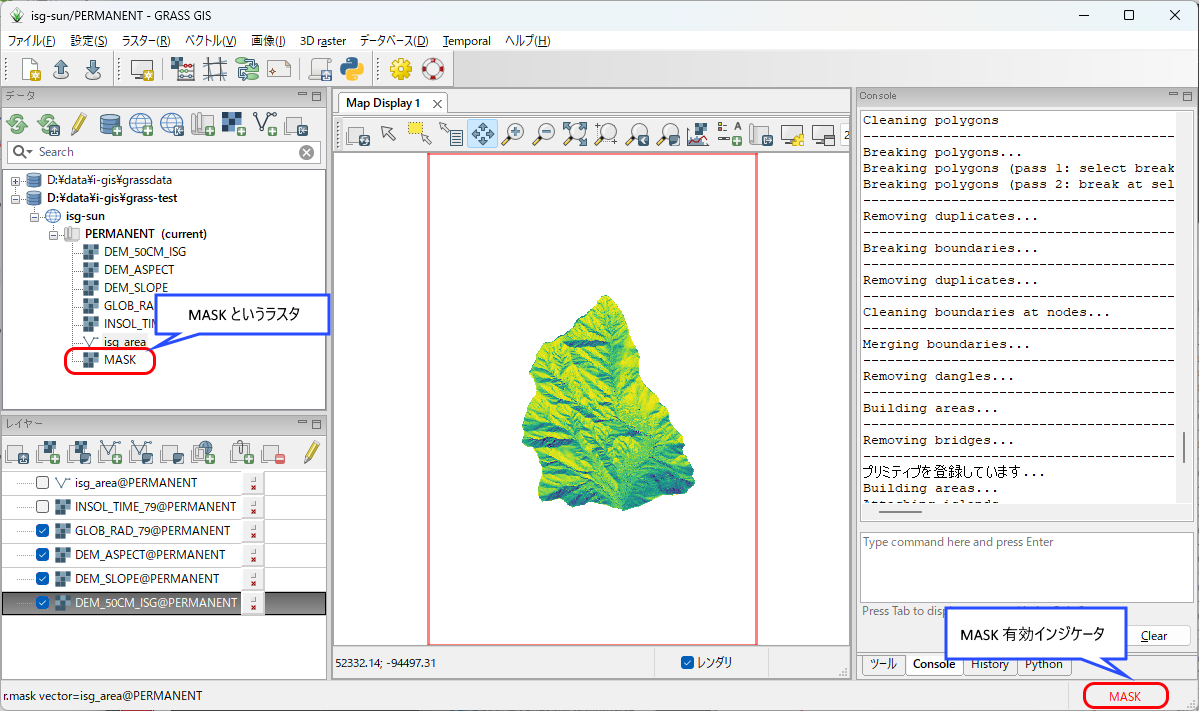Select the Pan tool in Map Display
Screen dimensions: 1199x711
483,133
